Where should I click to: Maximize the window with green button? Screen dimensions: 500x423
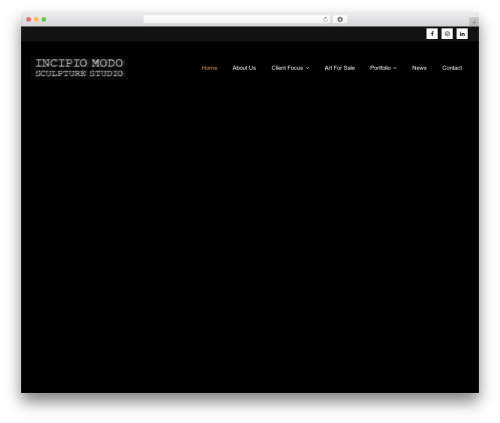click(x=44, y=19)
